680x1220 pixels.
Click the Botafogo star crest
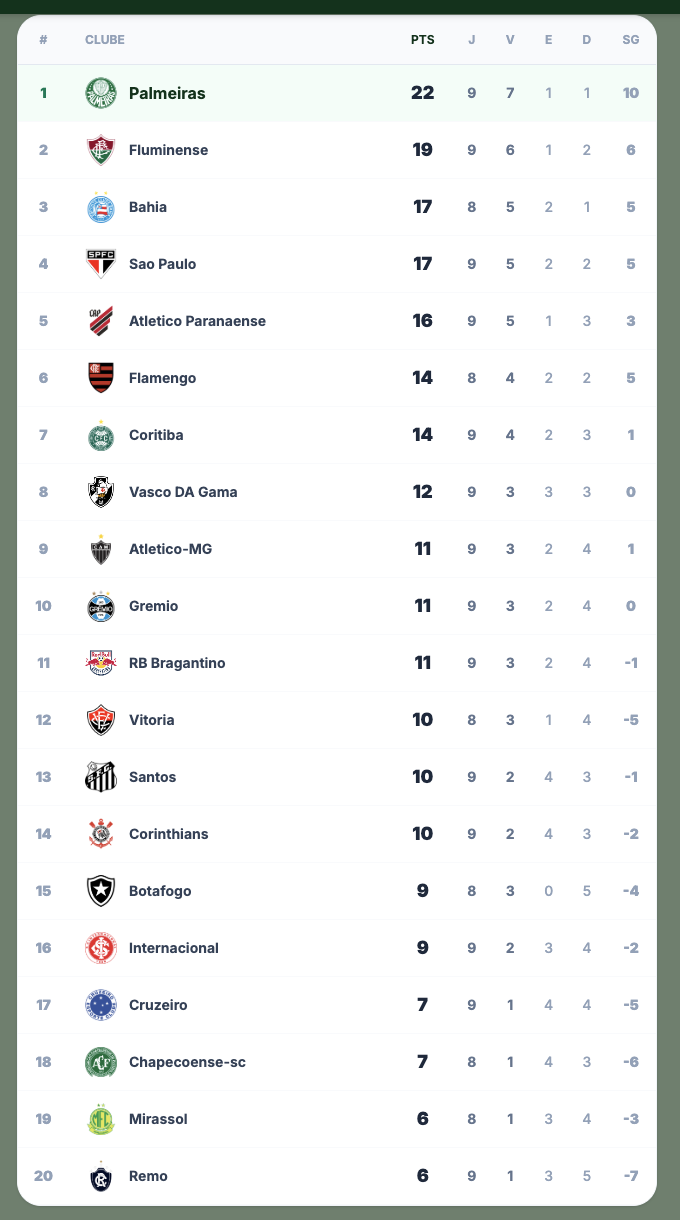[x=101, y=891]
